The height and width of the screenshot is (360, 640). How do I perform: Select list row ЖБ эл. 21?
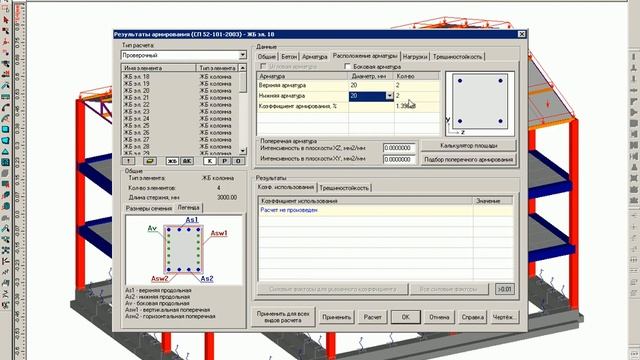[180, 98]
